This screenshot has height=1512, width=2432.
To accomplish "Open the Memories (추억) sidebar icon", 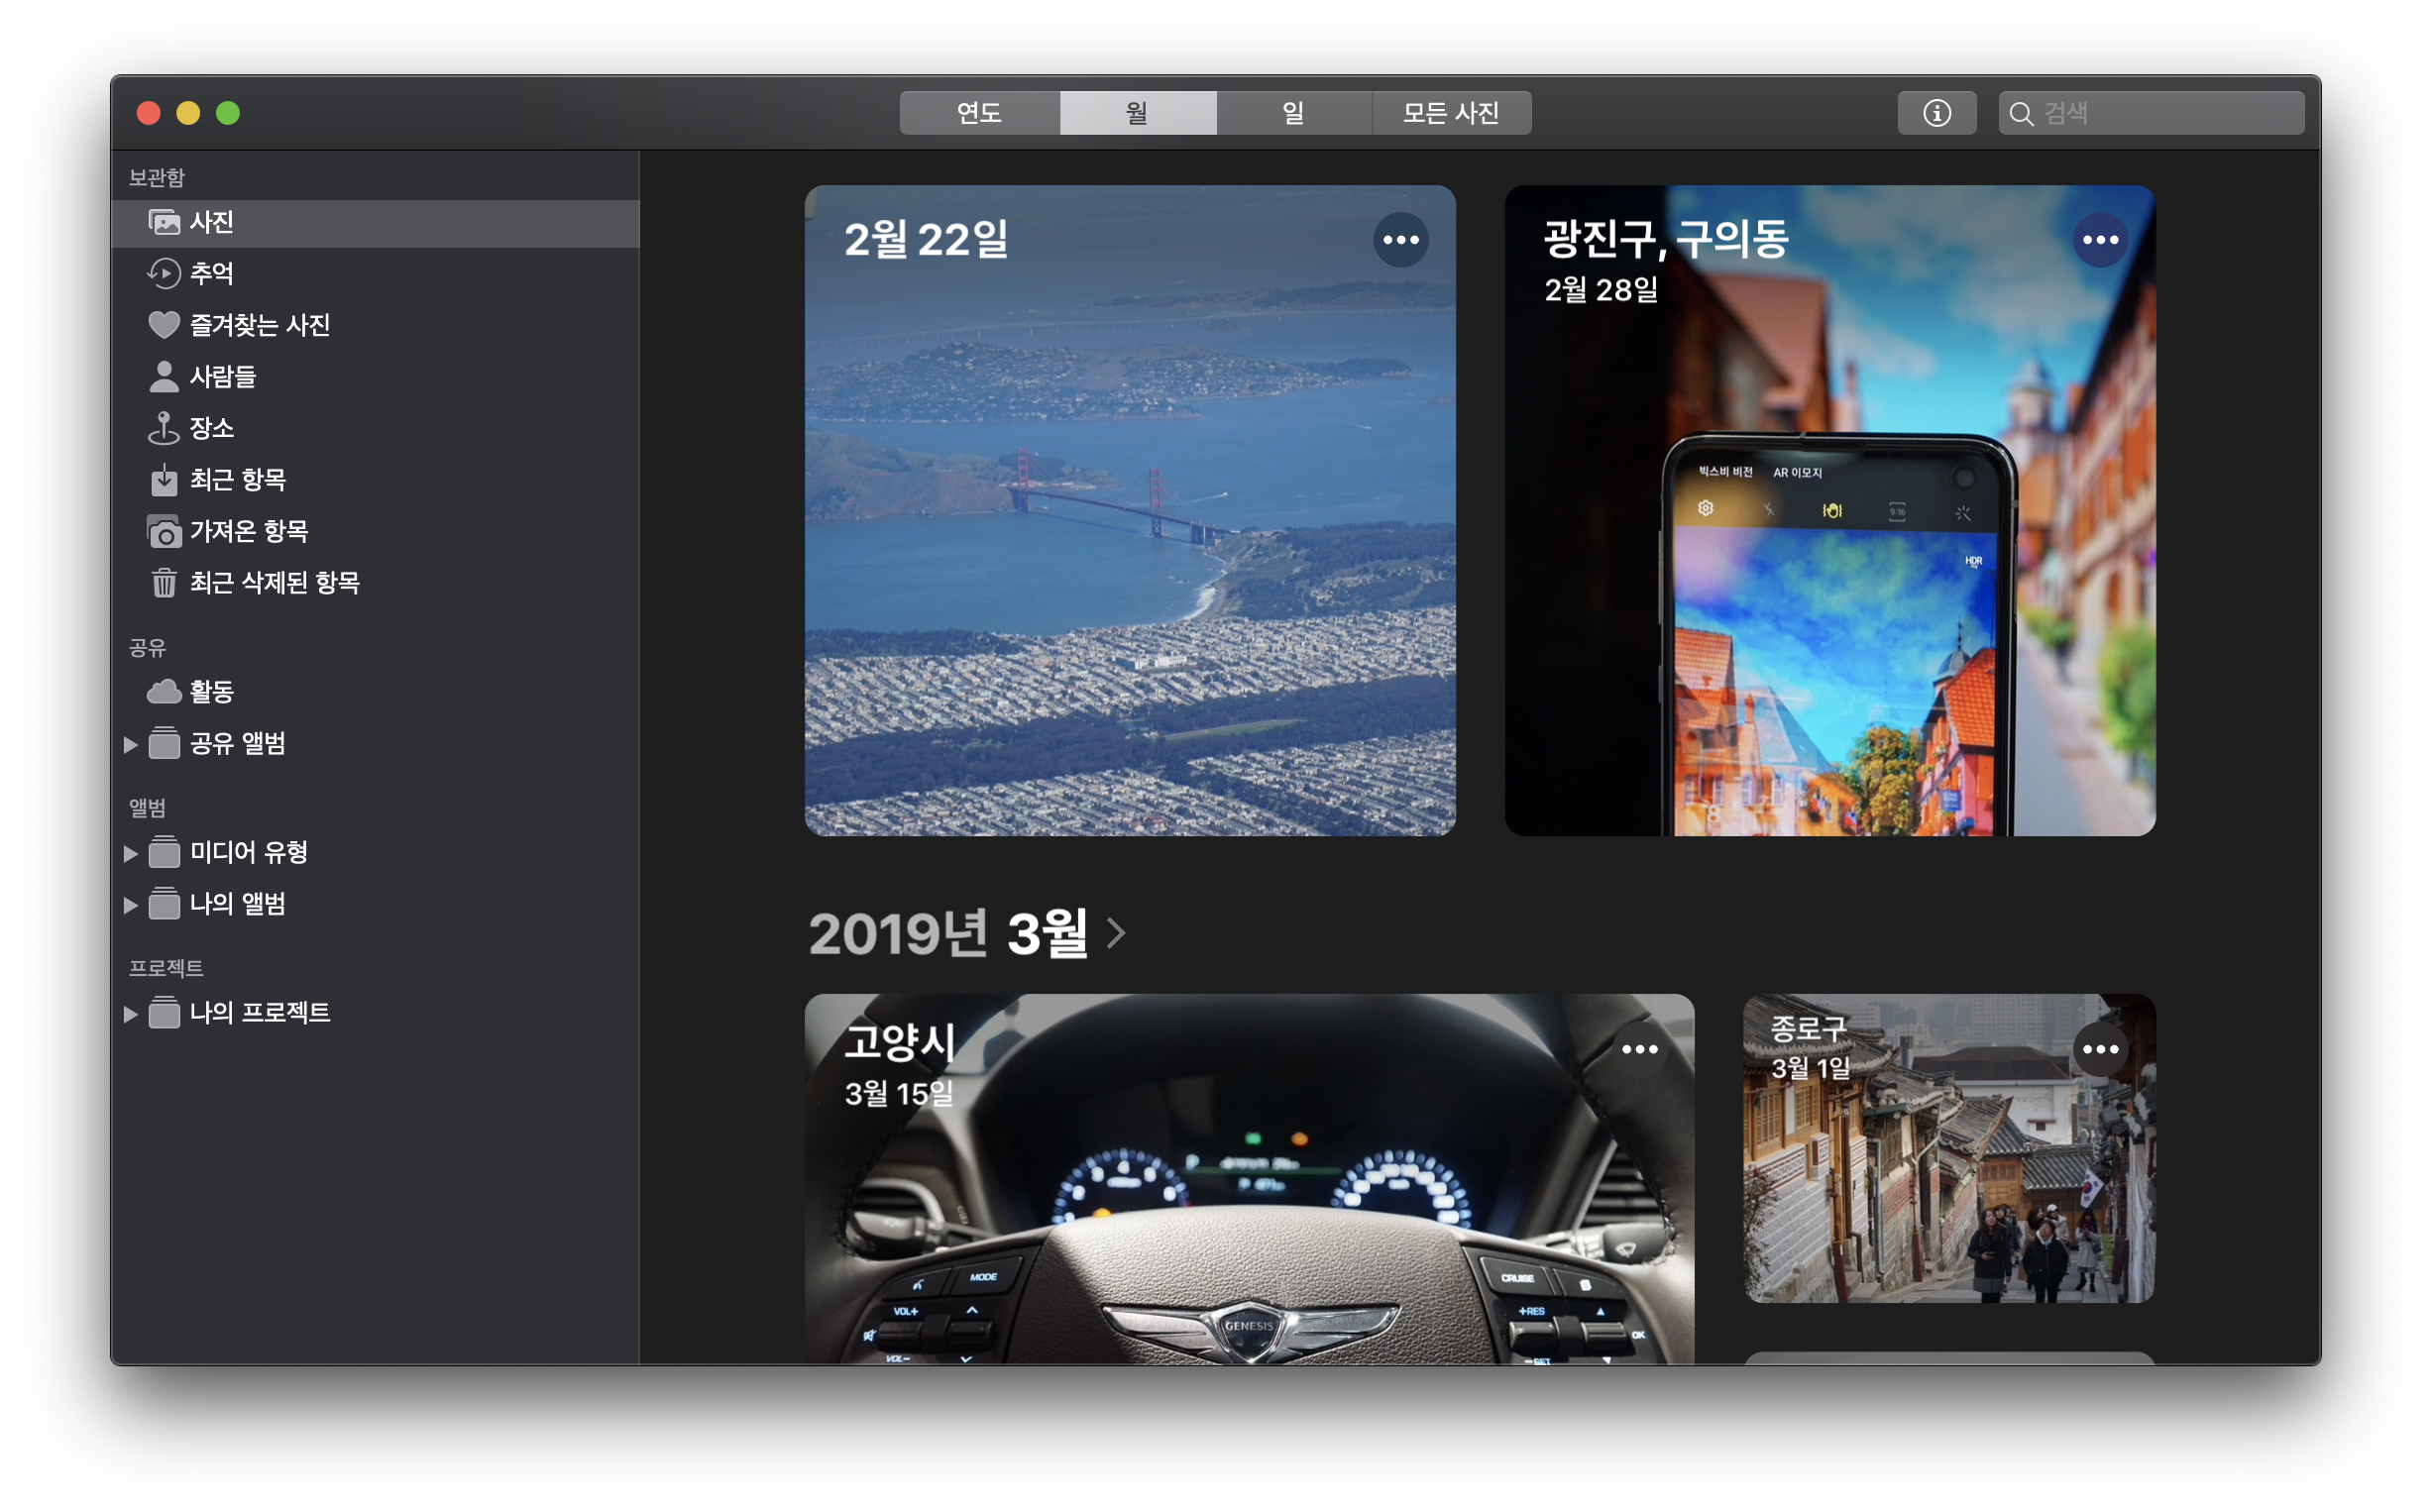I will click(164, 273).
